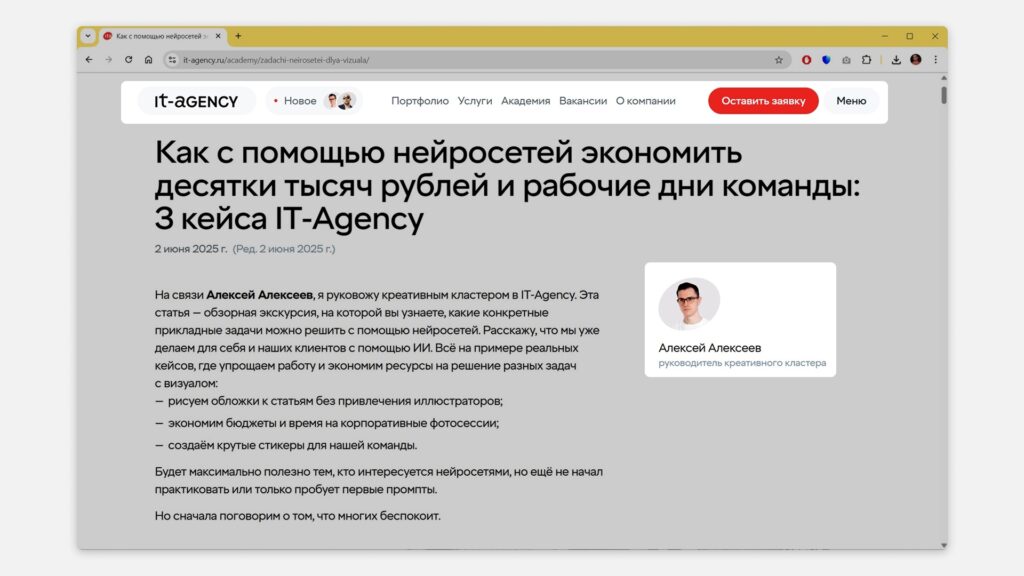Open a new browser tab

coord(238,36)
